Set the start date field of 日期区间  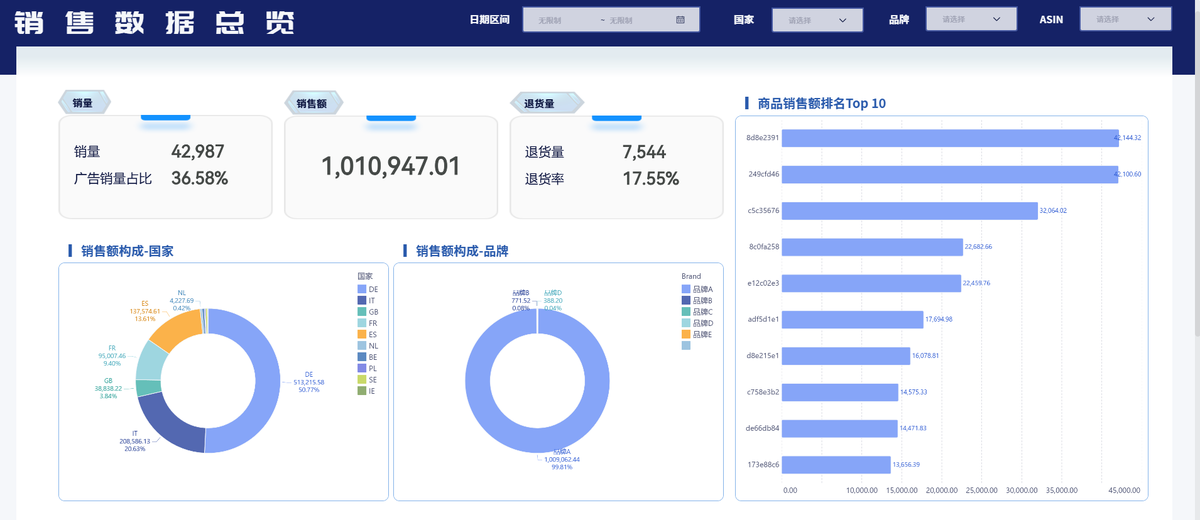pos(563,20)
